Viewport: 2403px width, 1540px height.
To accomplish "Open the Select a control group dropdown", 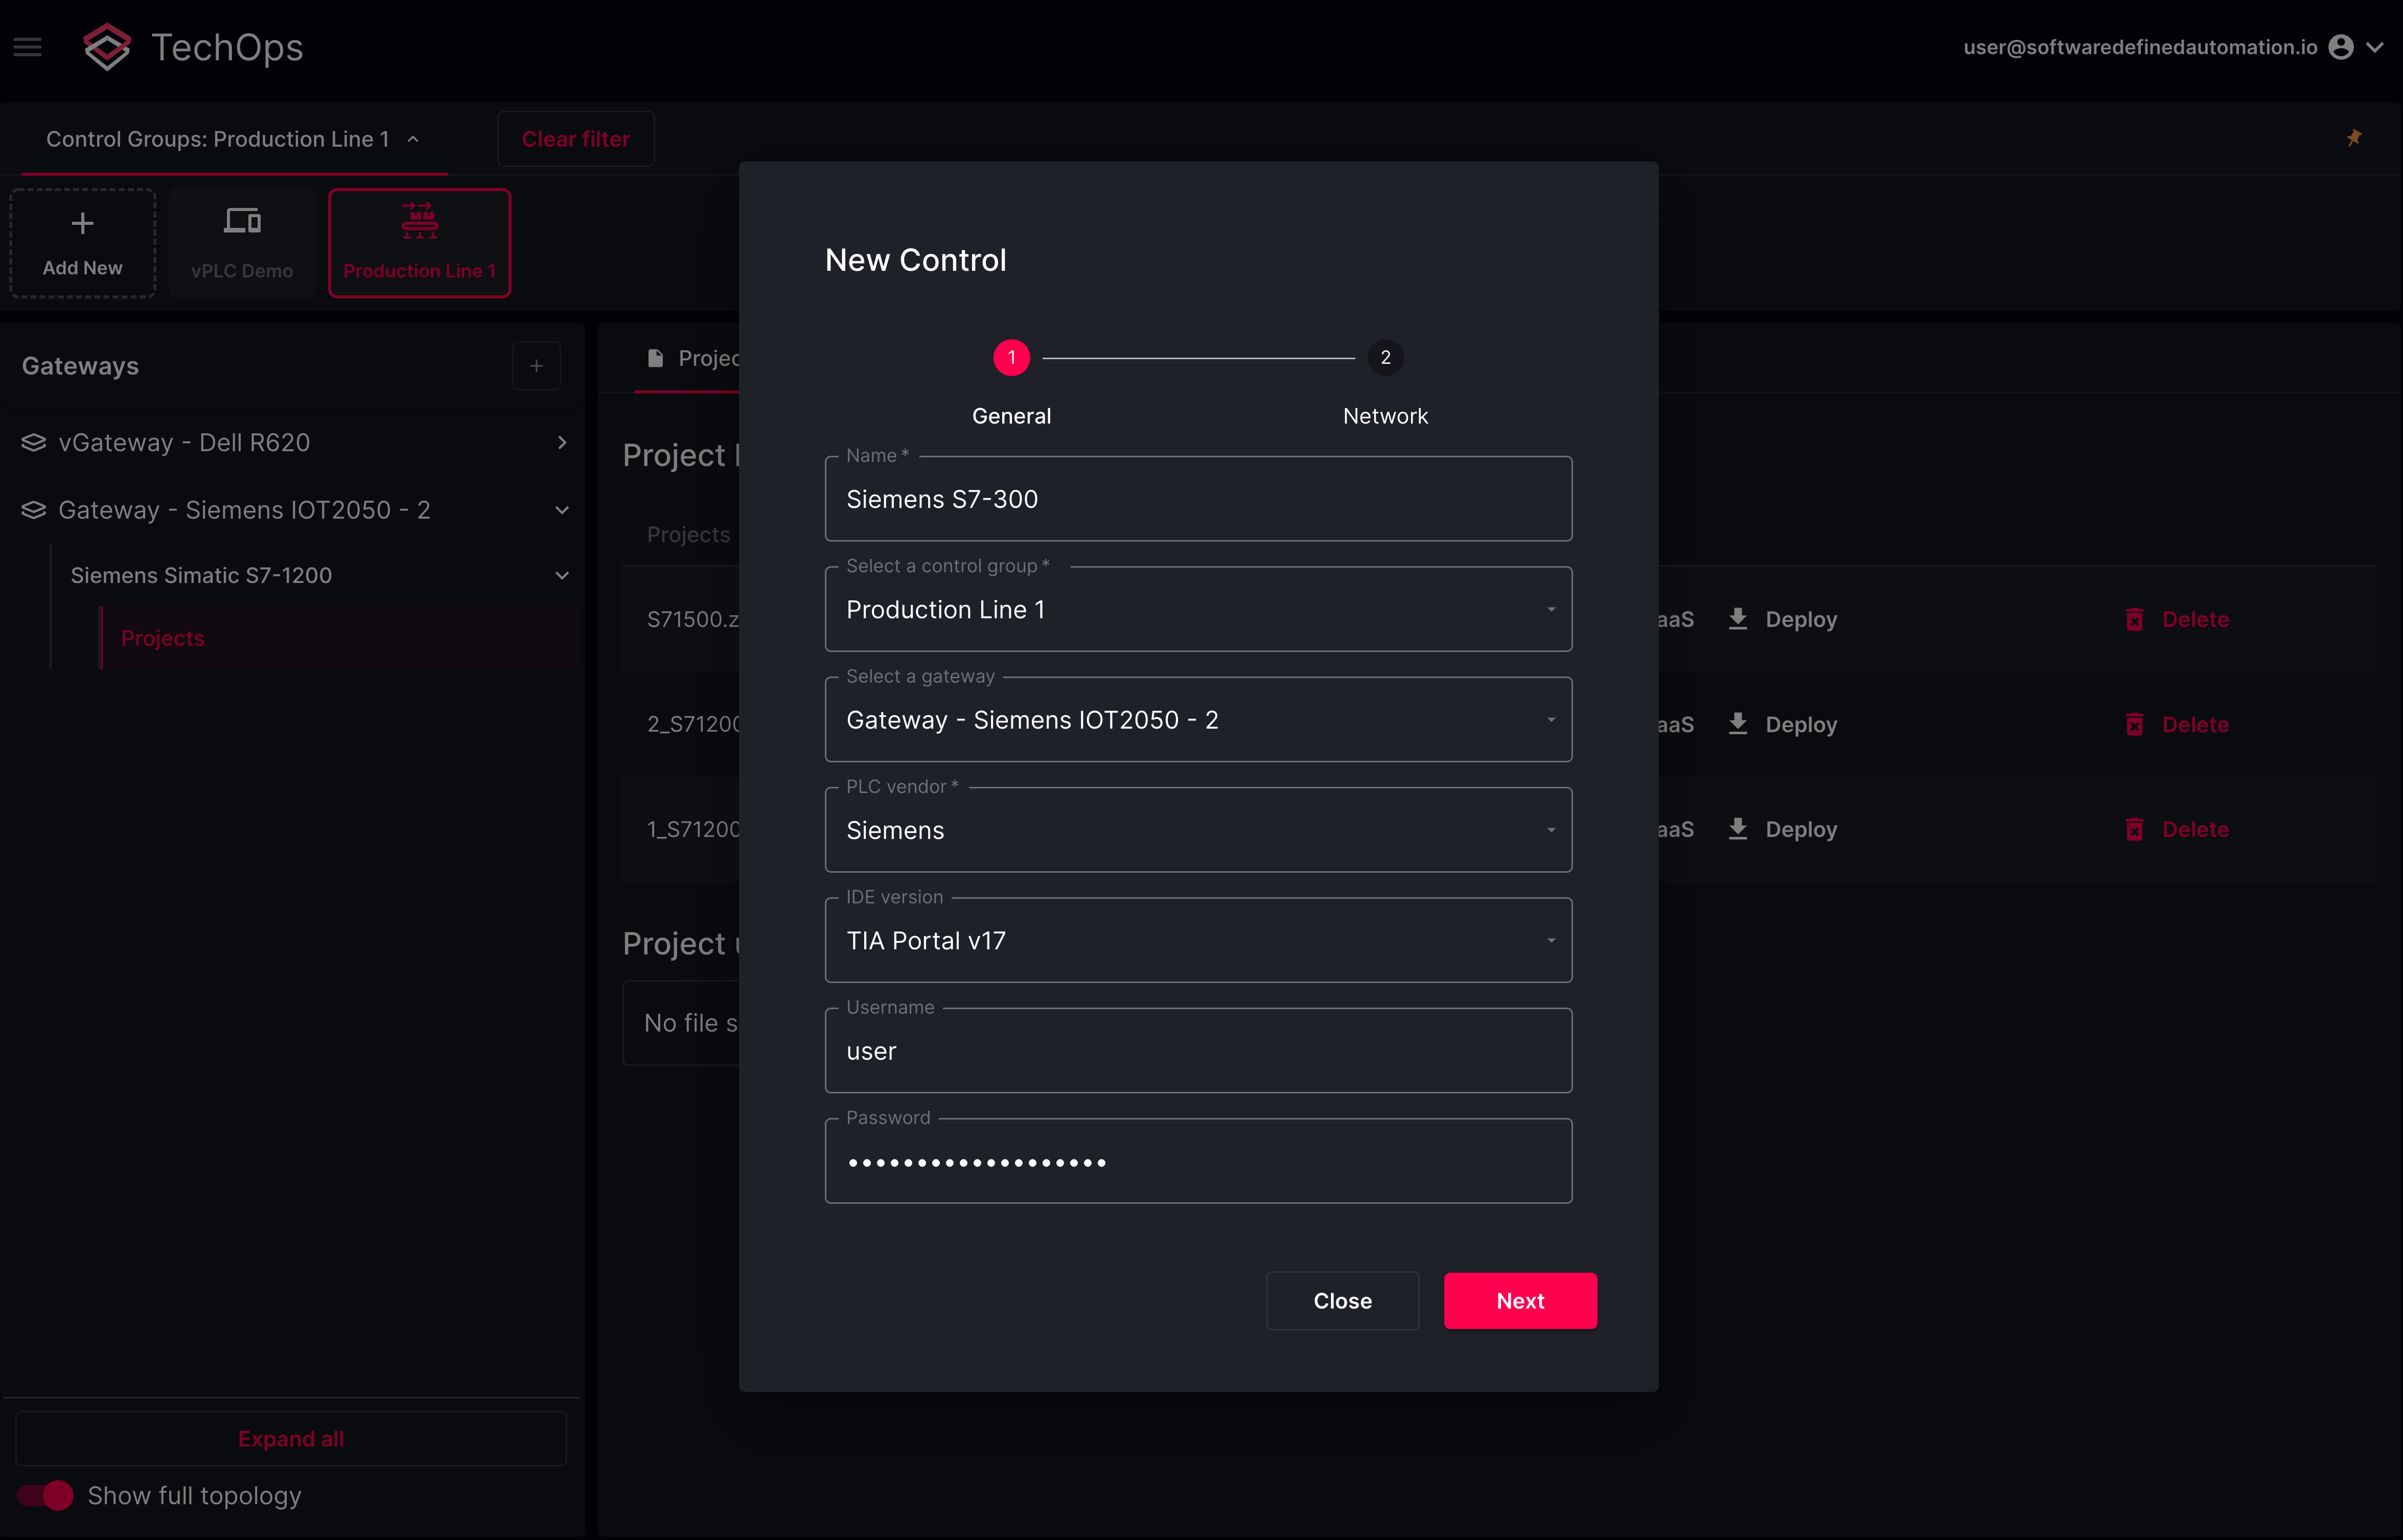I will (1198, 609).
